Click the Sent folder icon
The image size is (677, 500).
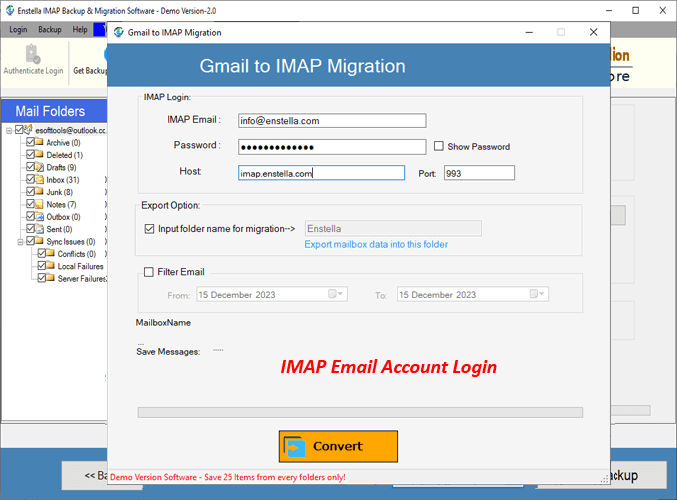point(39,229)
